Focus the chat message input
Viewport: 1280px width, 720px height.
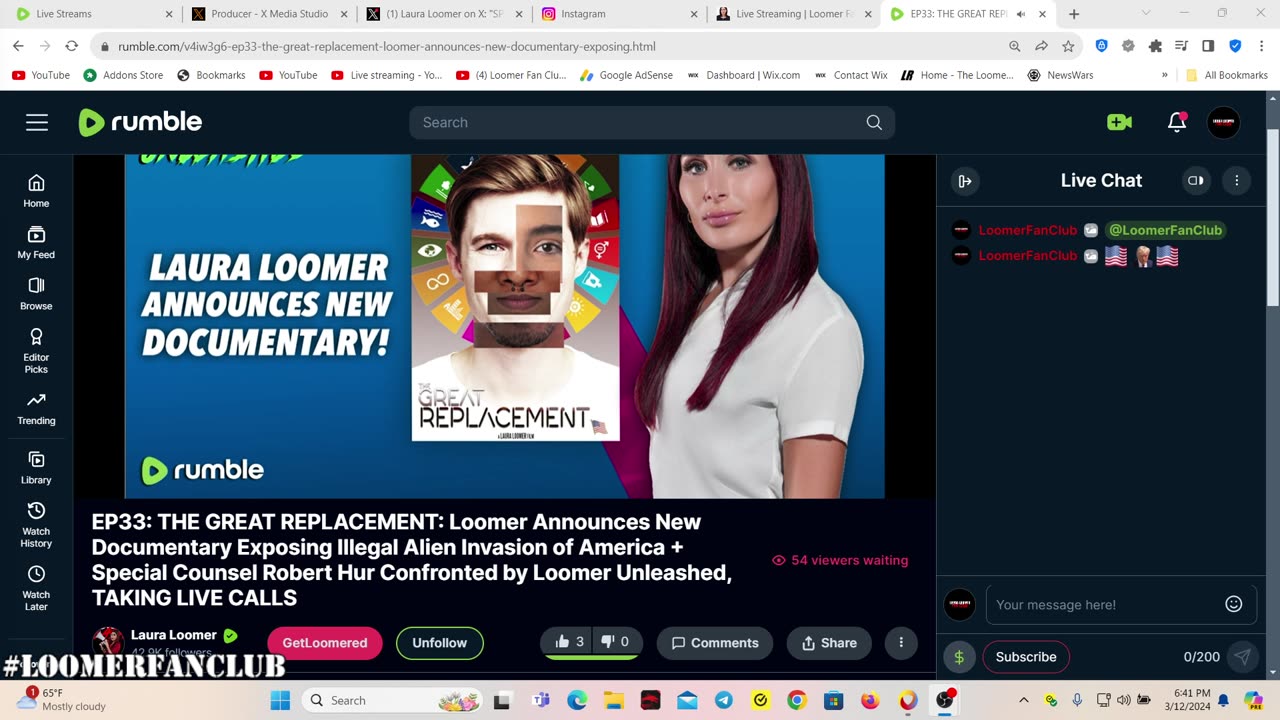(x=1105, y=604)
